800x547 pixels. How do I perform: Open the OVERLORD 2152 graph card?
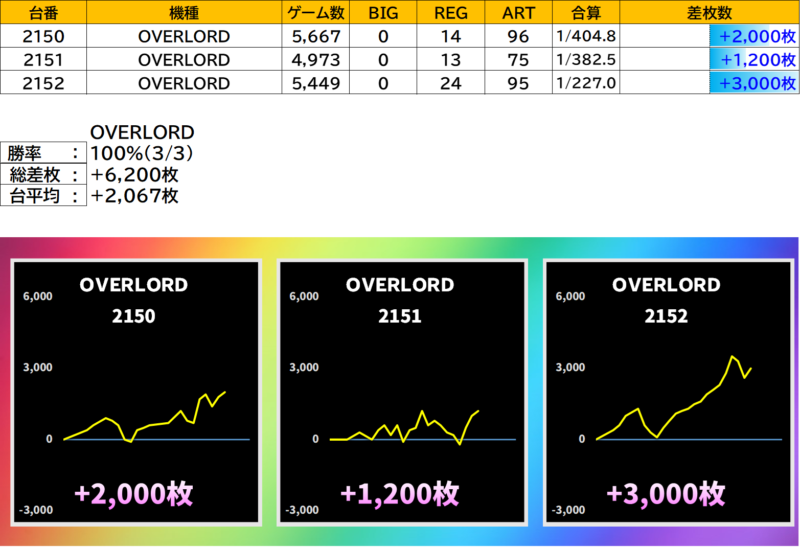click(669, 392)
